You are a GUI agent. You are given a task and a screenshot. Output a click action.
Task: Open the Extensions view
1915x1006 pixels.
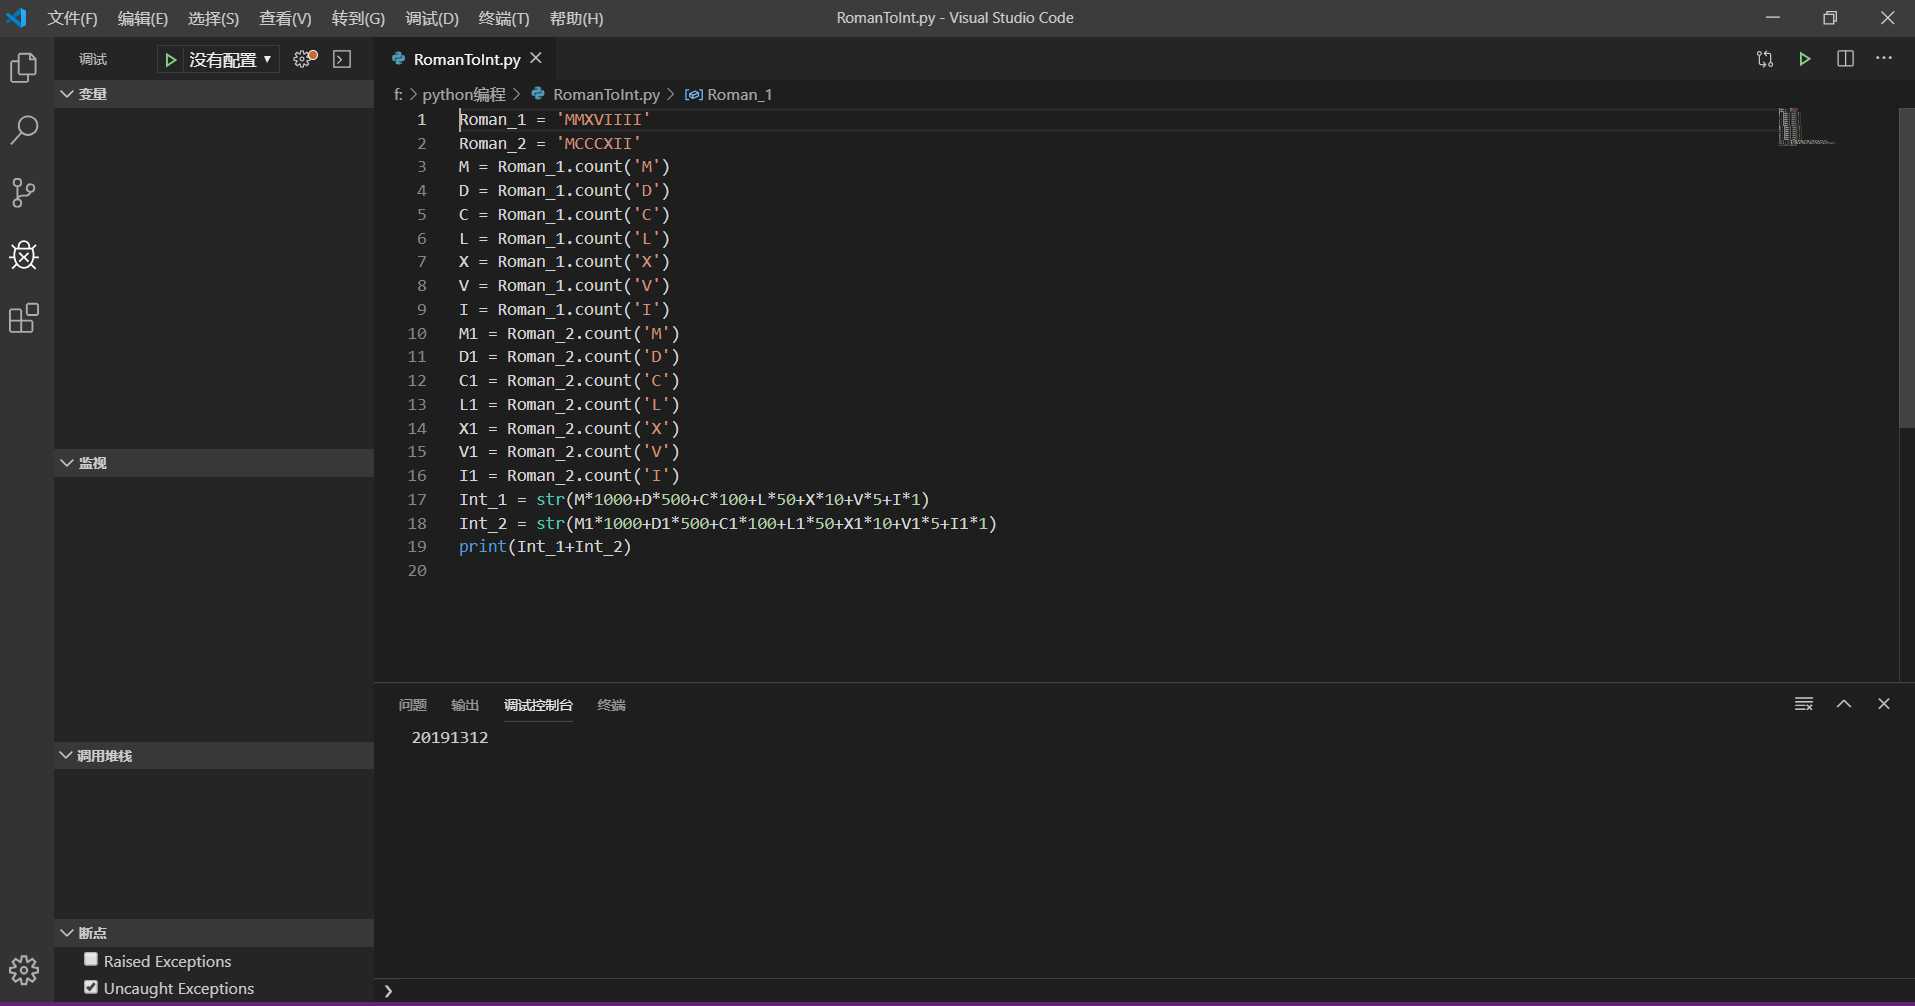[x=24, y=319]
